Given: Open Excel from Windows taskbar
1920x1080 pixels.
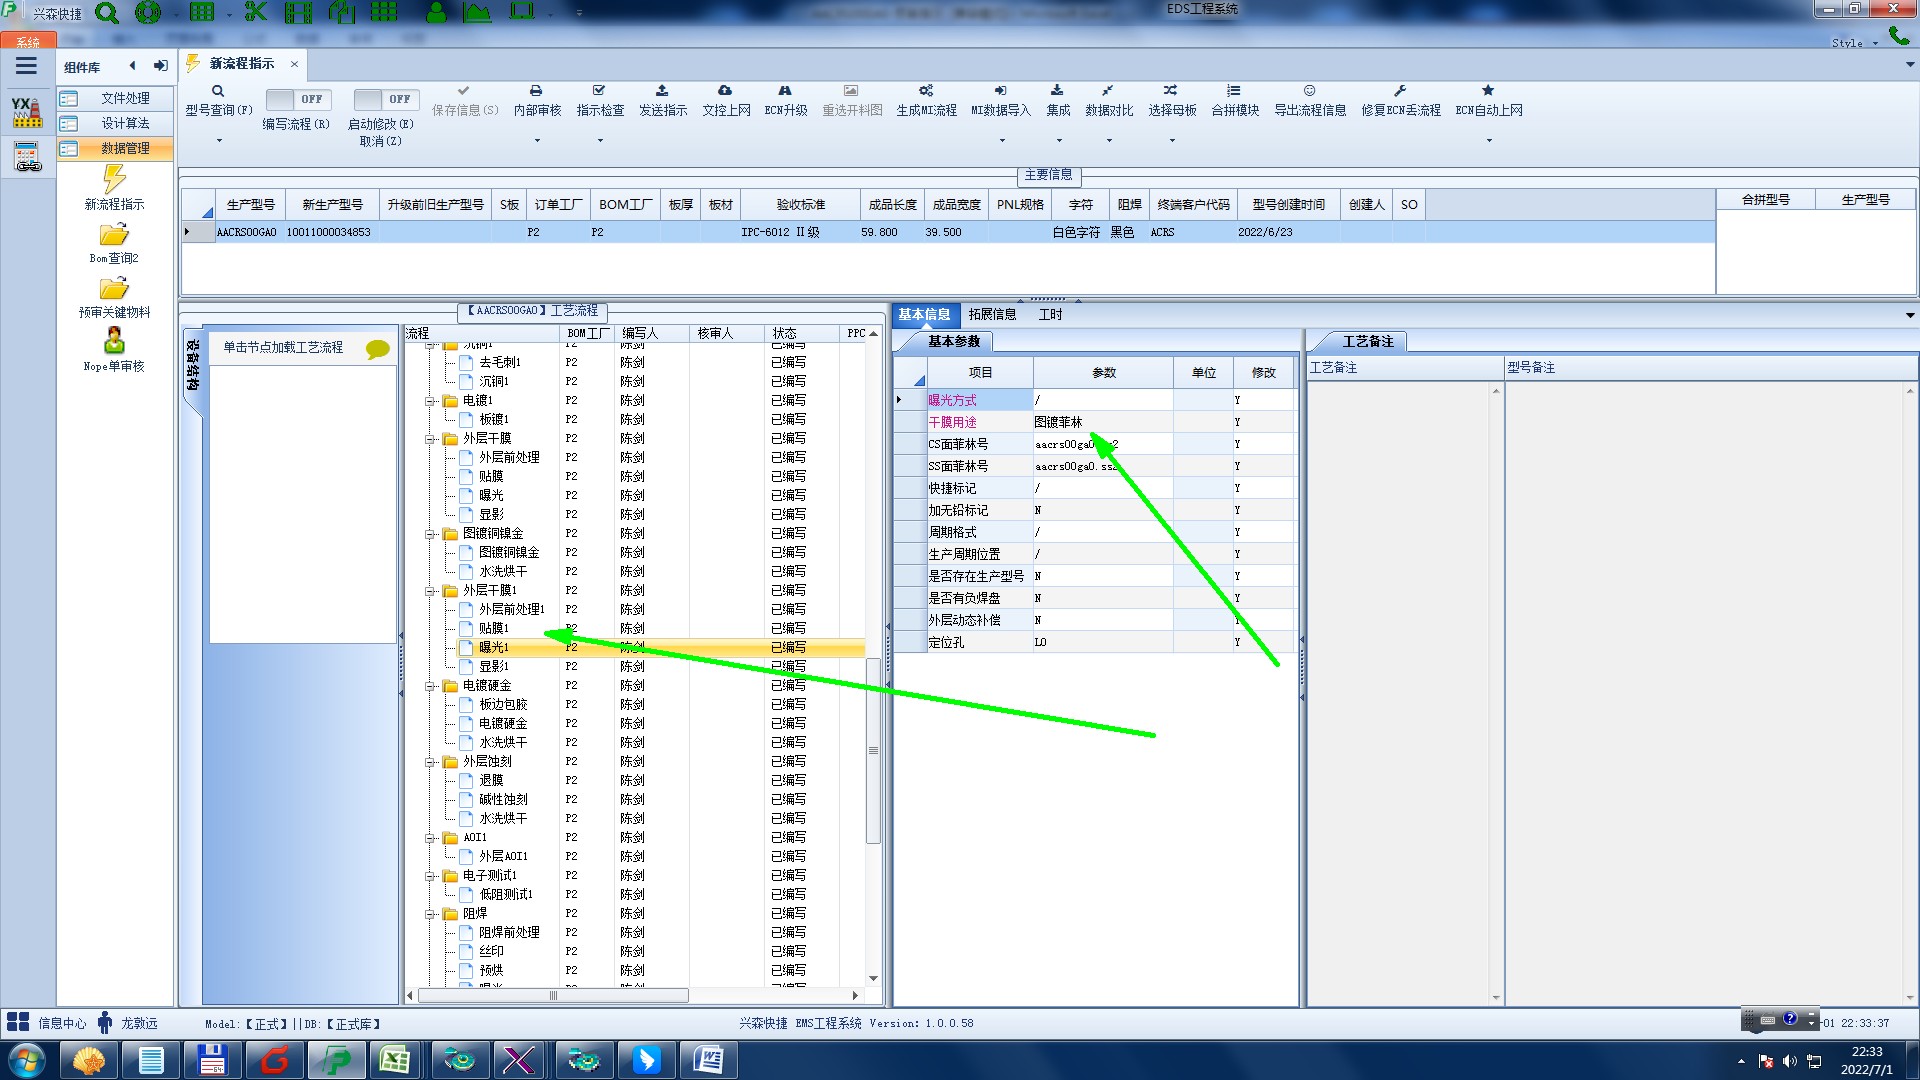Looking at the screenshot, I should 394,1059.
